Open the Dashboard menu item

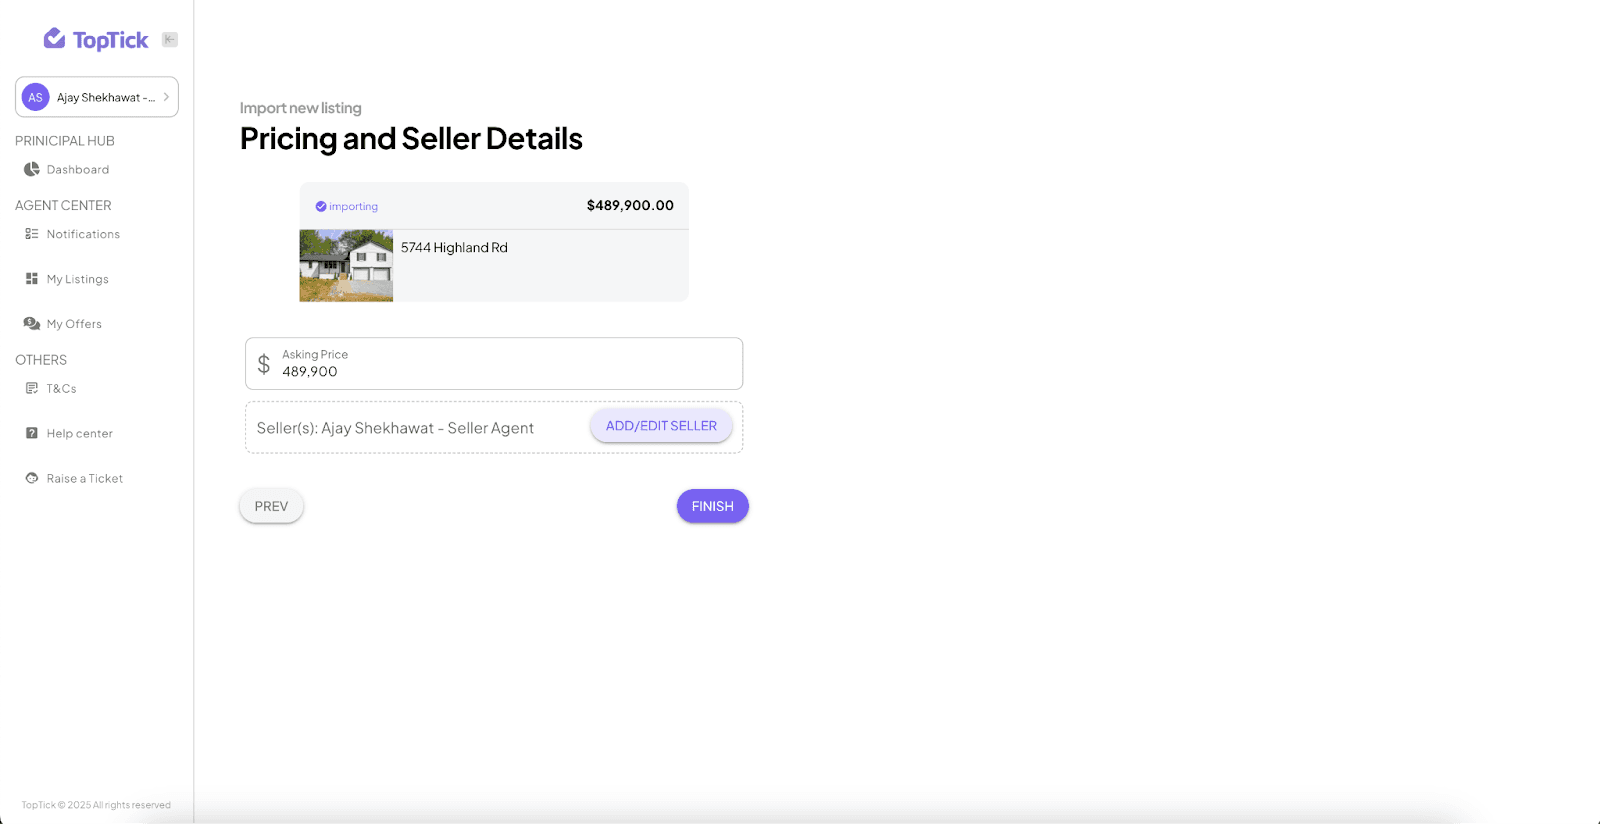pos(67,170)
